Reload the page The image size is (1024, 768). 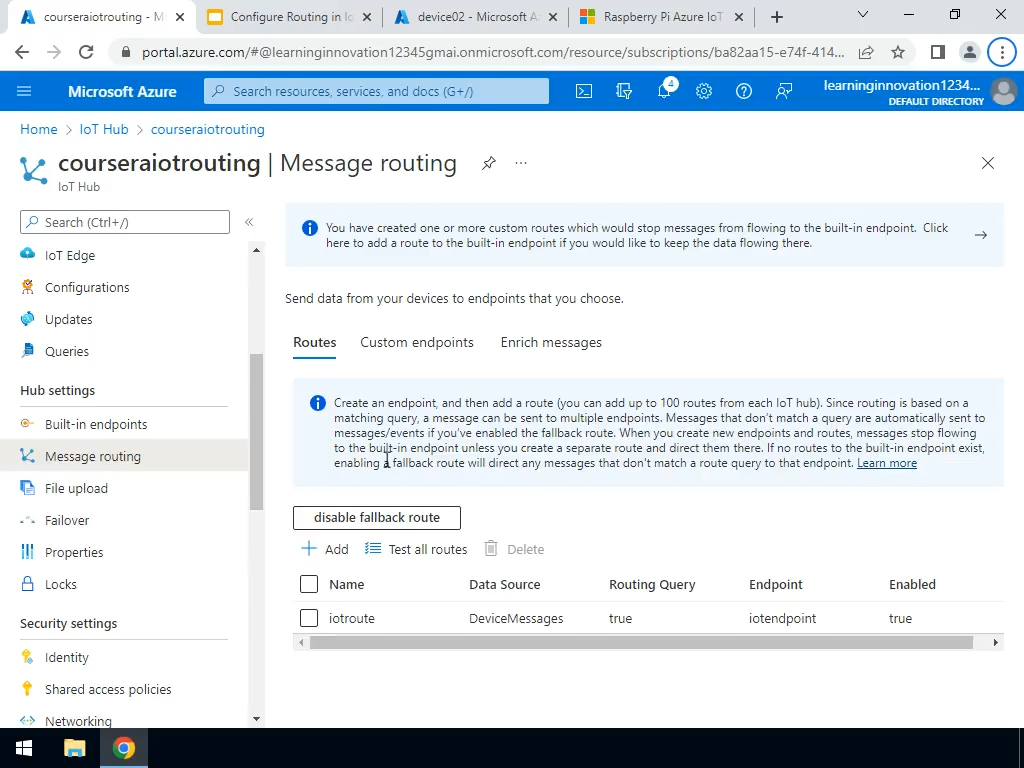pos(86,52)
